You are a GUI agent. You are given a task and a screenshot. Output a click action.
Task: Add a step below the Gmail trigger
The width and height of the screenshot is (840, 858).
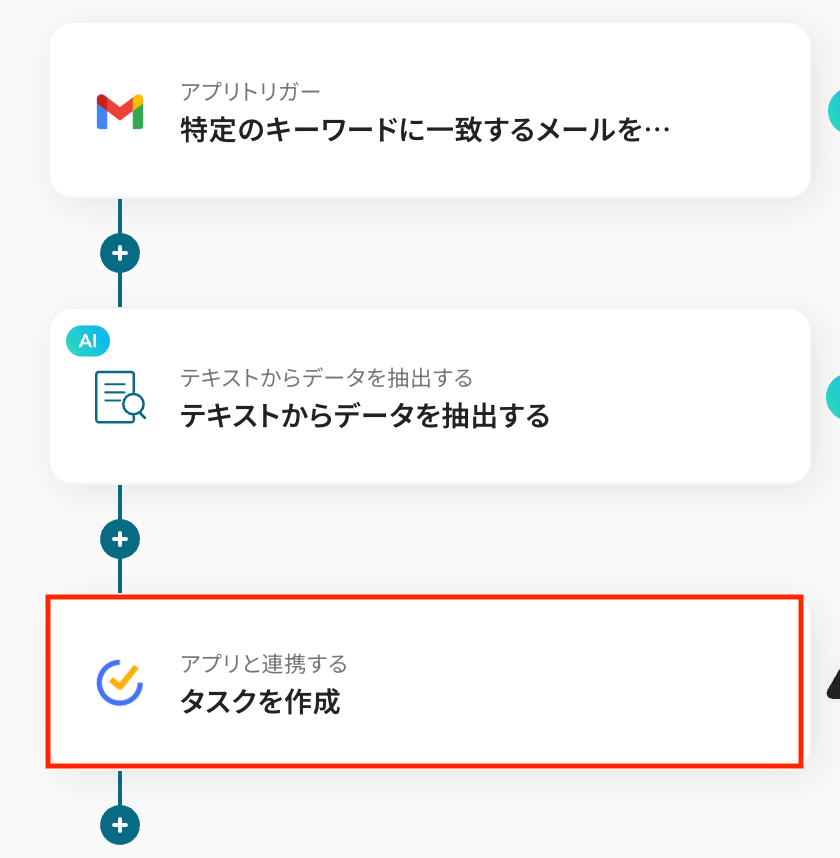click(120, 253)
